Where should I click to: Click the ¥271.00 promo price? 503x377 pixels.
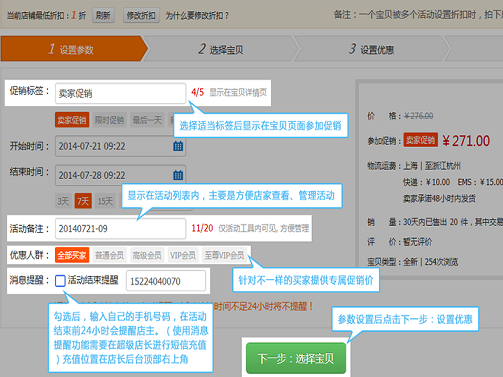[466, 141]
